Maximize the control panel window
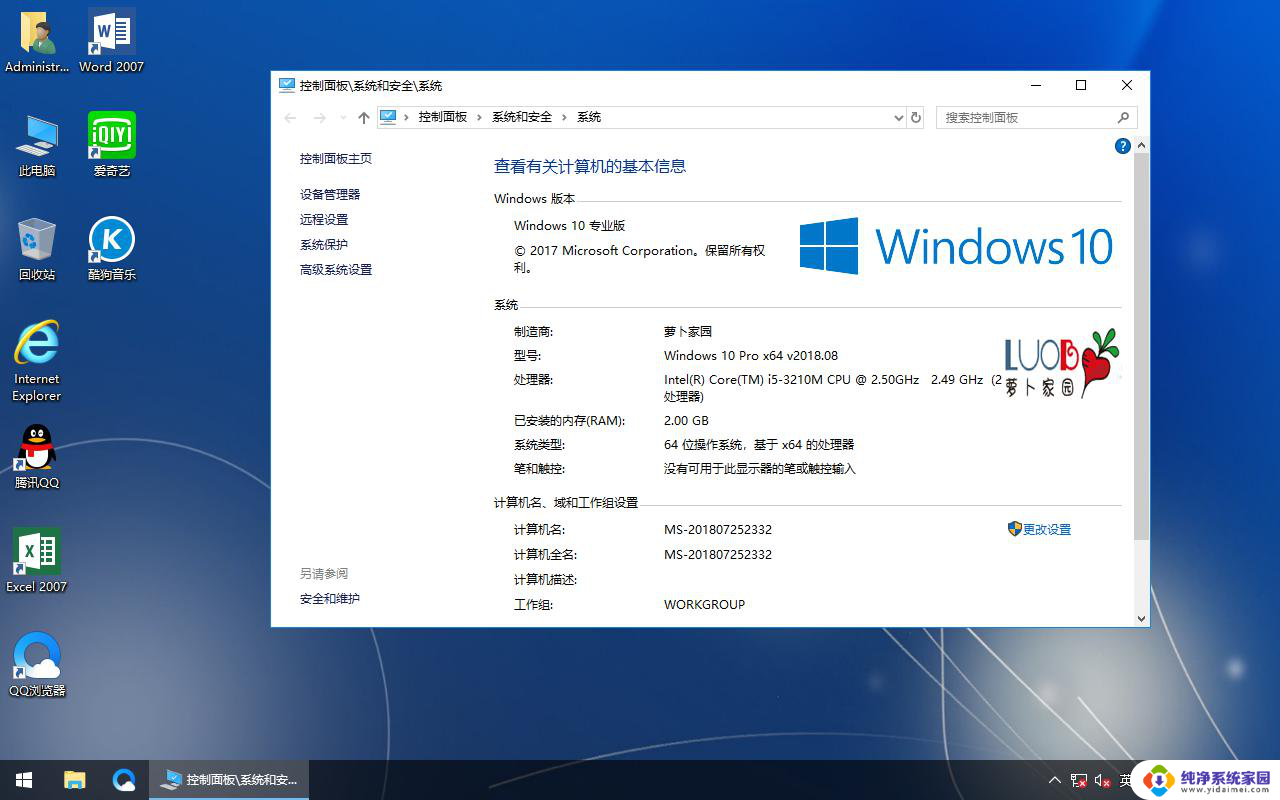1280x800 pixels. coord(1081,86)
